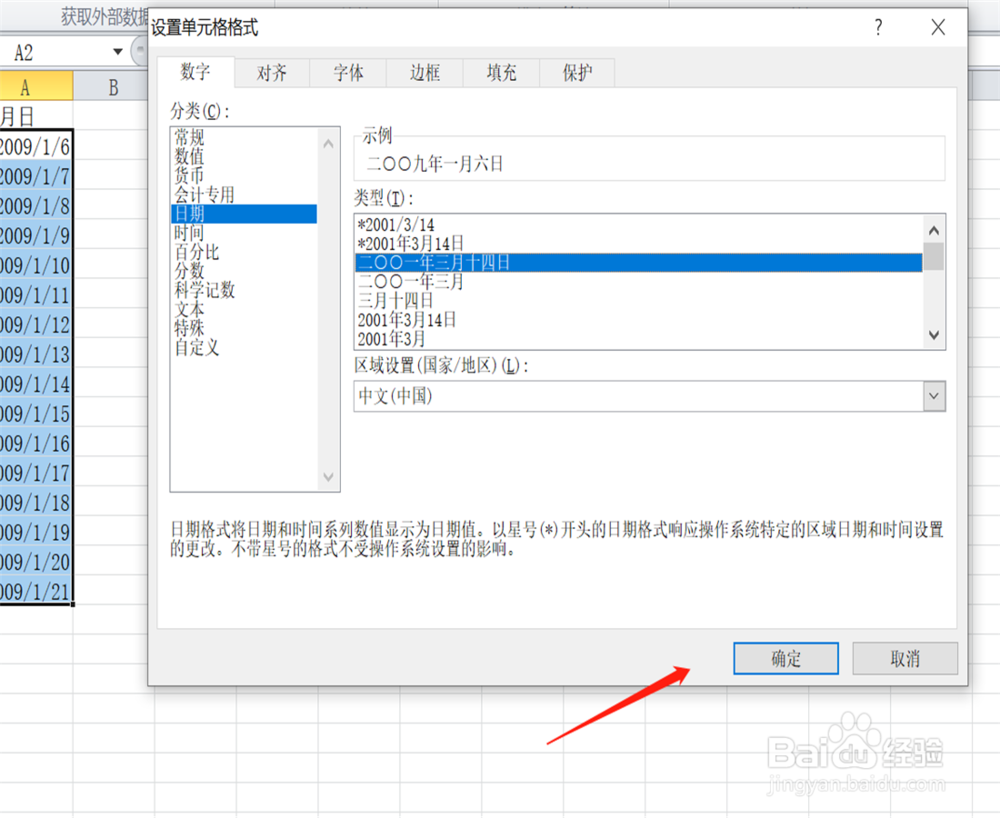Switch to the 对齐 tab
The width and height of the screenshot is (1000, 818).
[272, 73]
